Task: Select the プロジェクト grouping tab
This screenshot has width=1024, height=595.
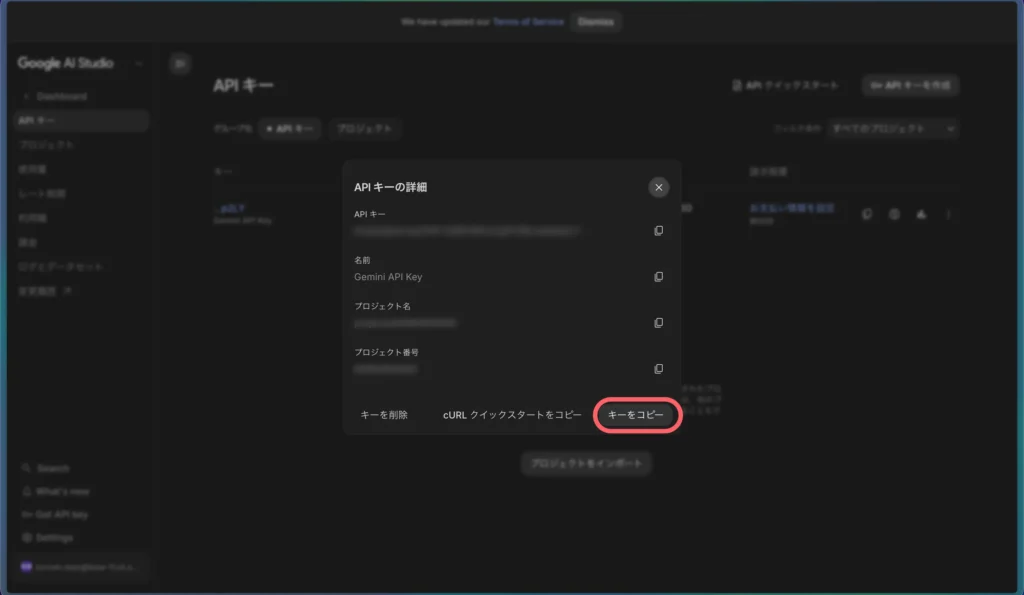Action: 364,129
